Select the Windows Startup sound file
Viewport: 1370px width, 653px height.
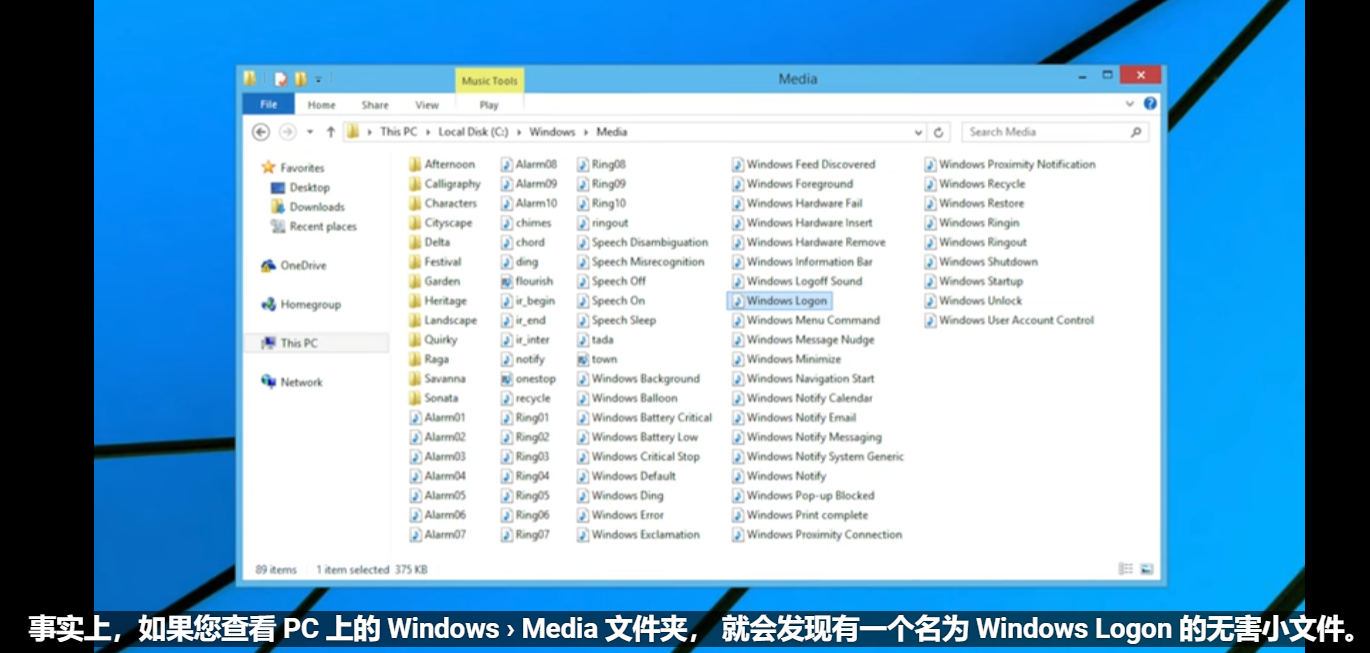coord(982,281)
